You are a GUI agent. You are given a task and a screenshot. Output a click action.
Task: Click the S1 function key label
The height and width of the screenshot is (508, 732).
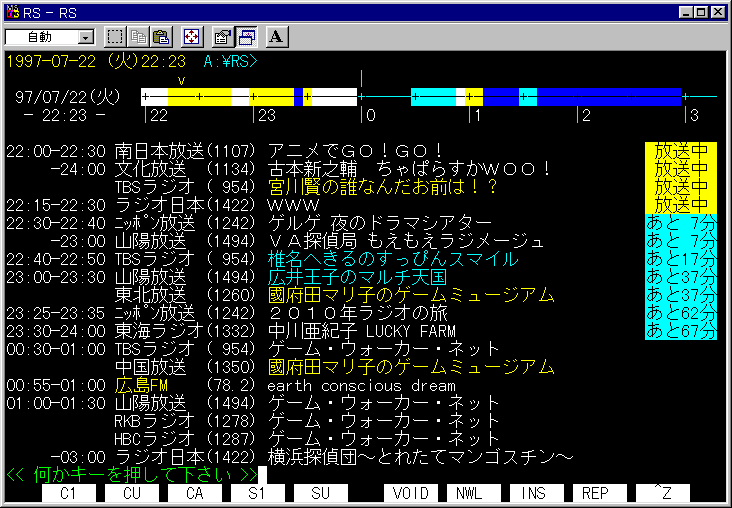pyautogui.click(x=258, y=493)
